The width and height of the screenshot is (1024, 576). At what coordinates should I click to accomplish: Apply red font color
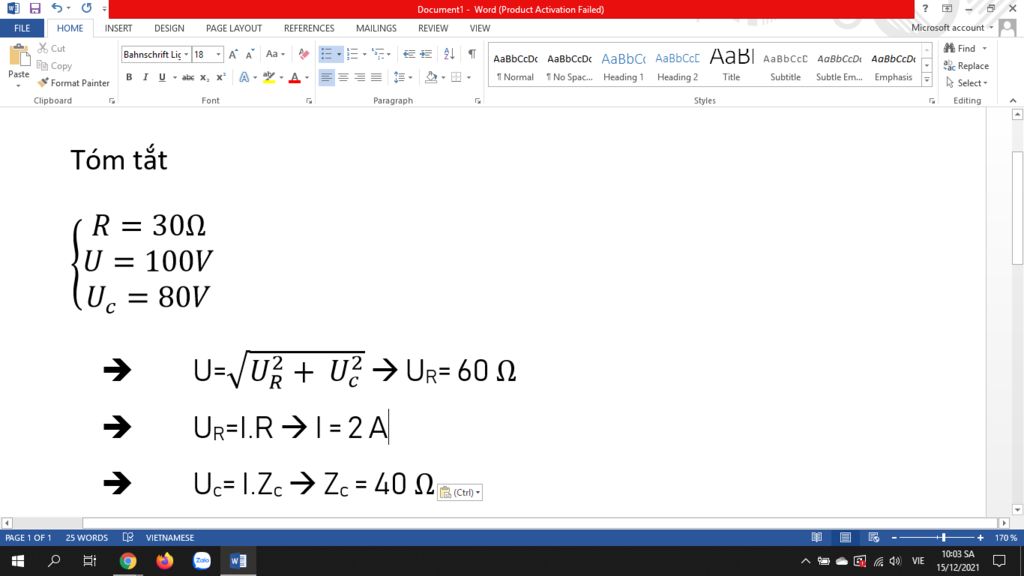295,77
